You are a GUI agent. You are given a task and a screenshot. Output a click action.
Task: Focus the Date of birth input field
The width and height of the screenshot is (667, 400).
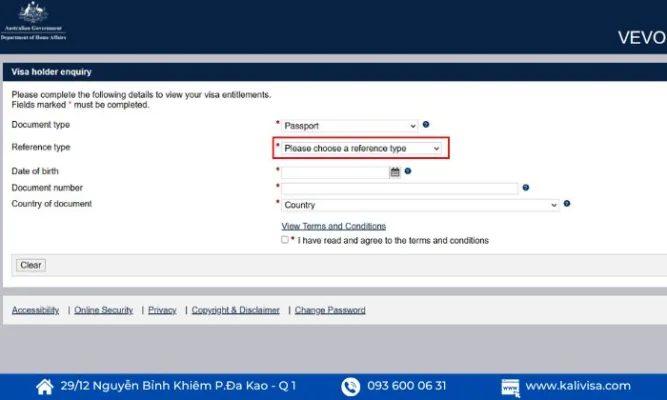coord(335,172)
